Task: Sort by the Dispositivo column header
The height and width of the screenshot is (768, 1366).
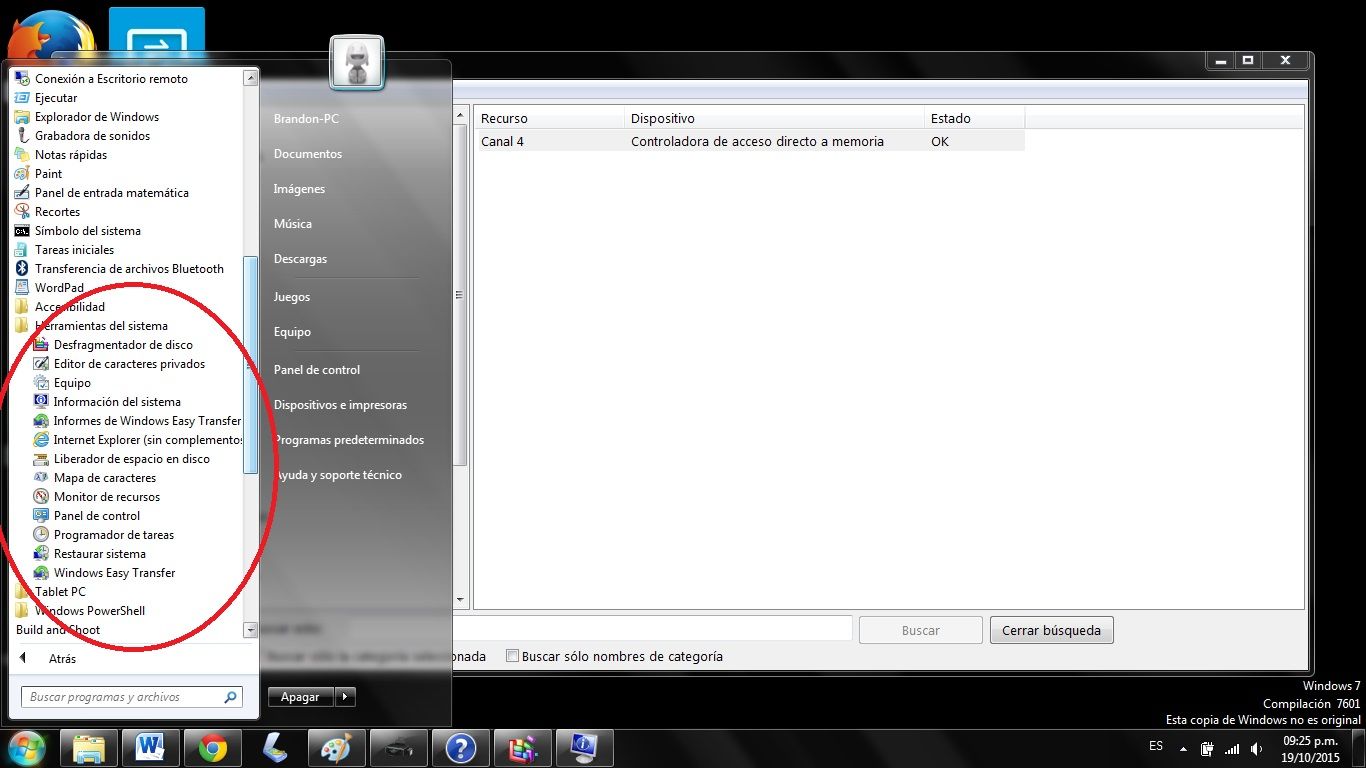Action: tap(775, 119)
